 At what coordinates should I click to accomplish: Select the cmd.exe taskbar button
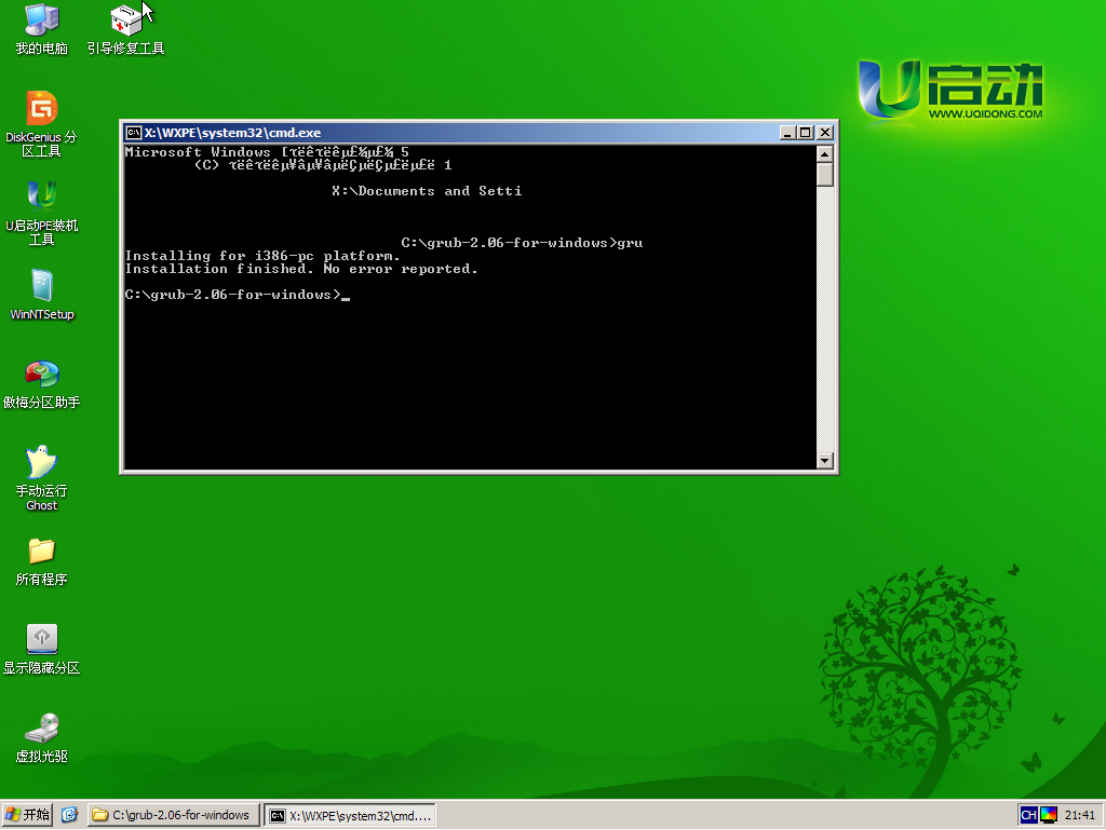[350, 815]
